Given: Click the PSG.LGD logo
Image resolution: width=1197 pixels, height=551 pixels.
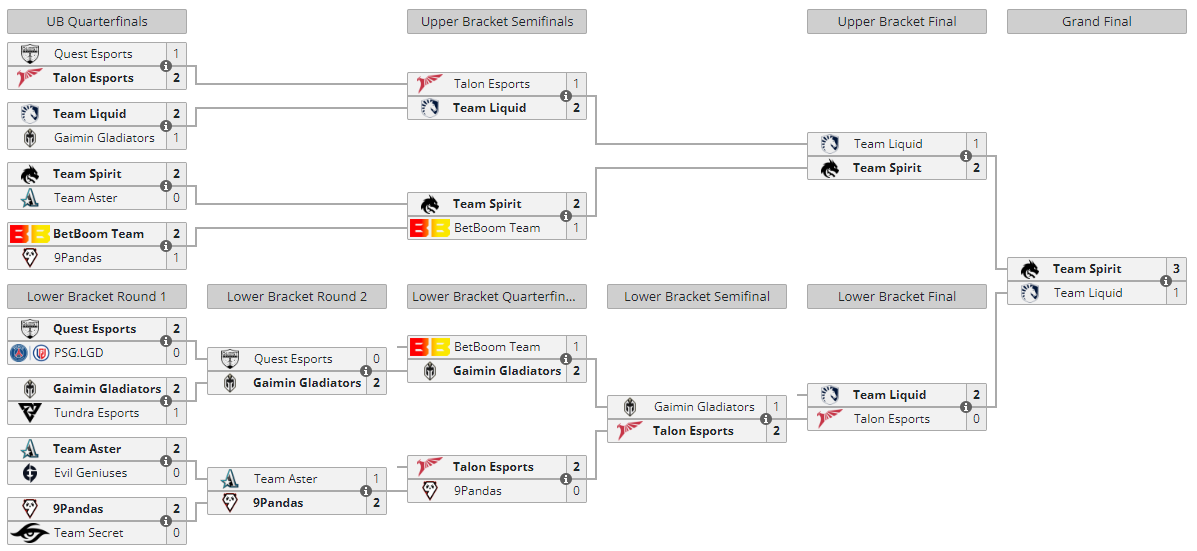Looking at the screenshot, I should pos(30,353).
